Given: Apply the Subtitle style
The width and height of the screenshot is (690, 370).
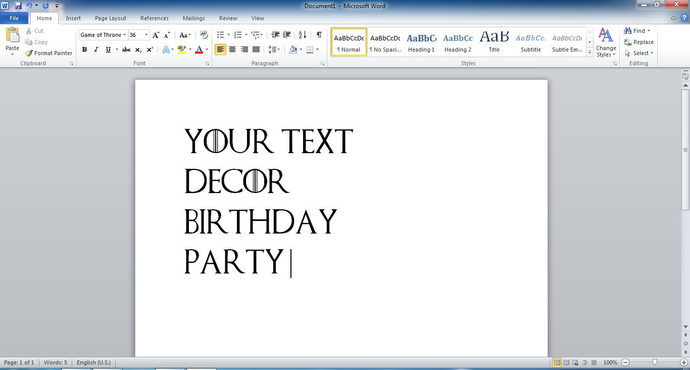Looking at the screenshot, I should pyautogui.click(x=531, y=42).
